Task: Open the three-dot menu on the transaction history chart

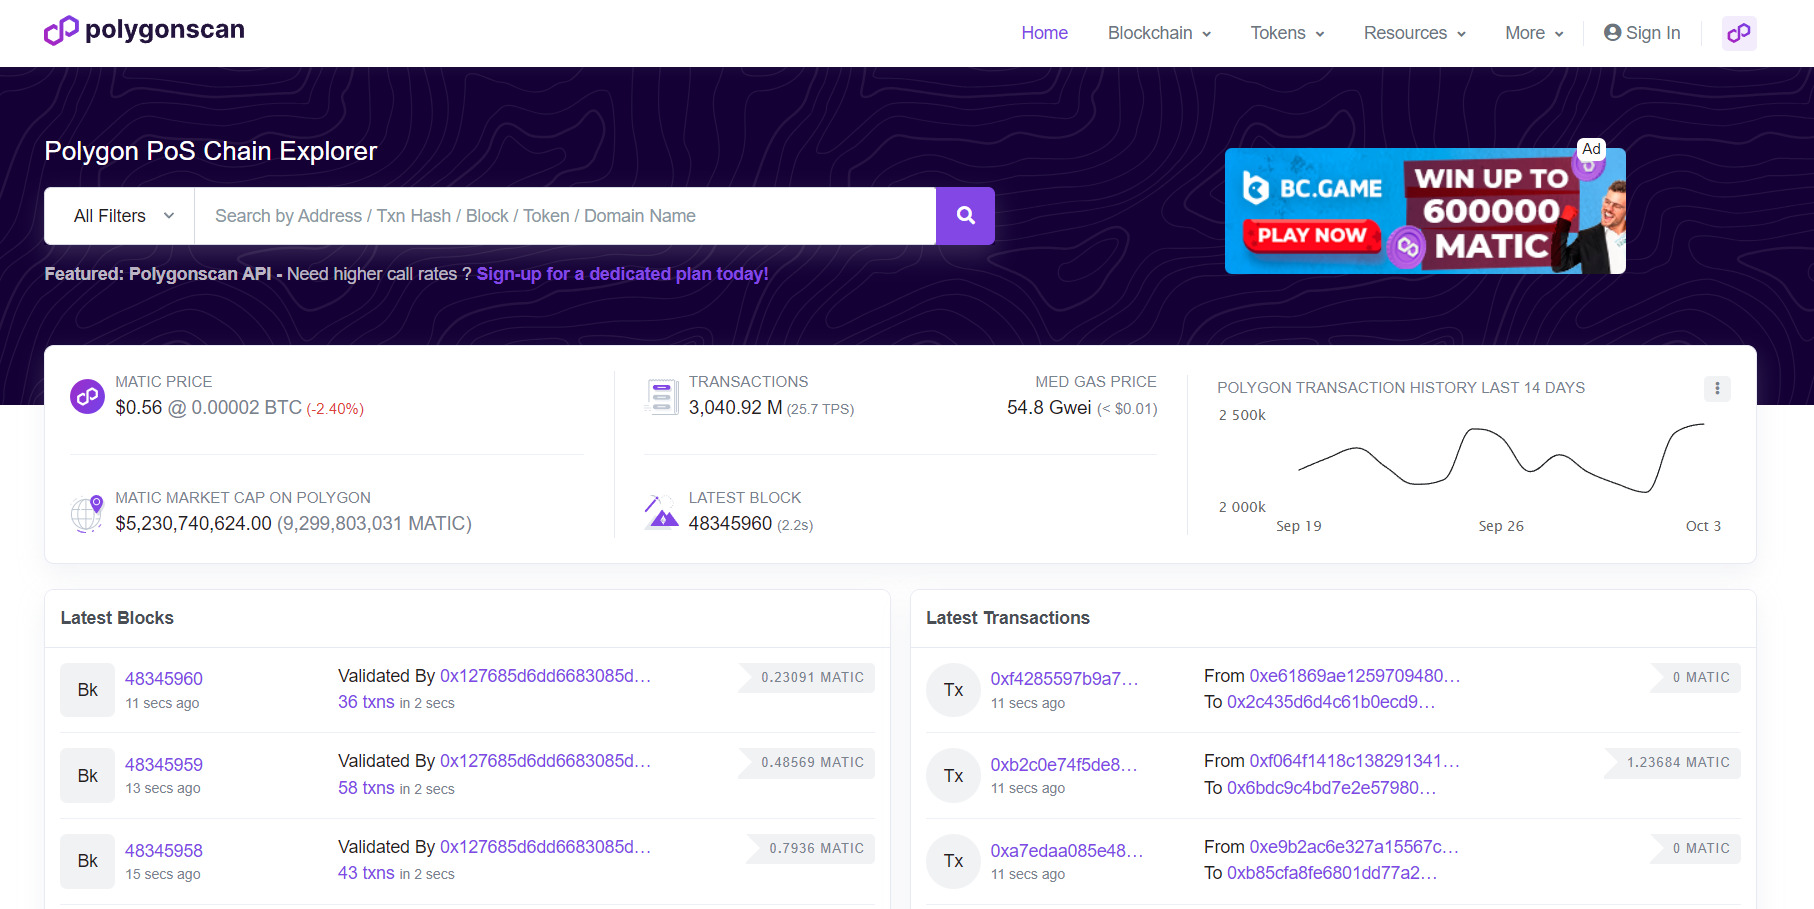Action: [x=1718, y=389]
